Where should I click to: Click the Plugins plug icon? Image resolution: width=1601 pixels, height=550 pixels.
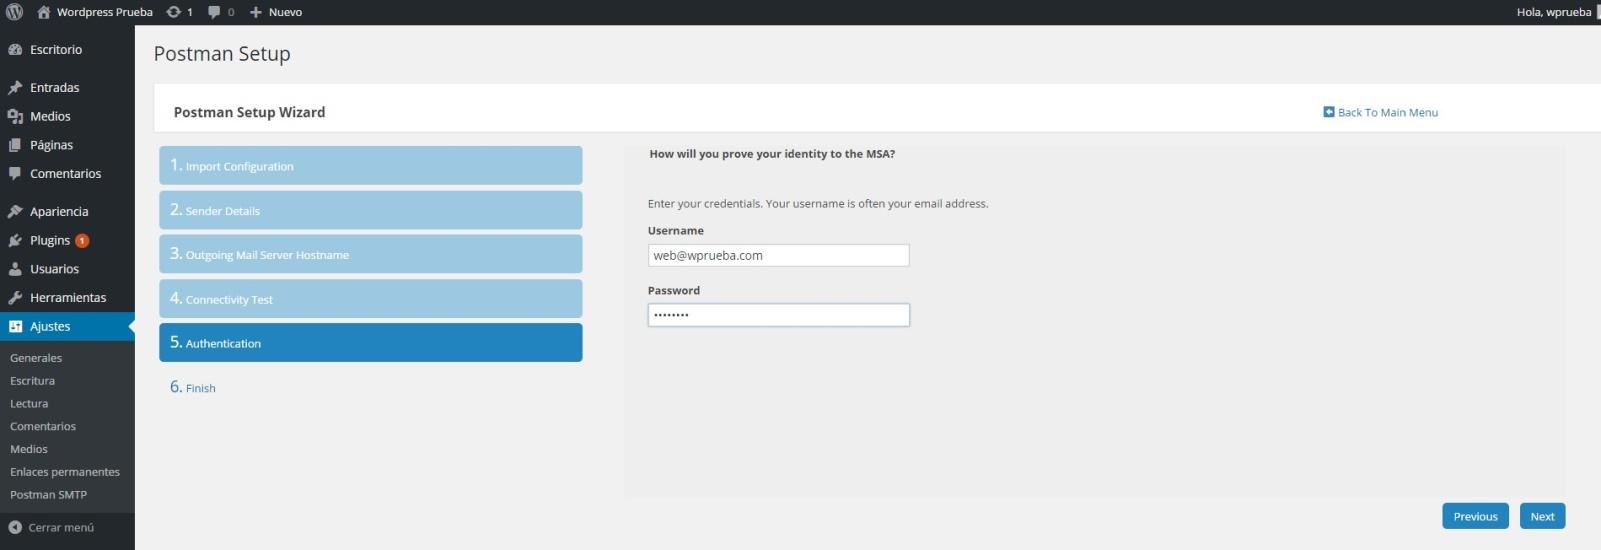click(15, 240)
